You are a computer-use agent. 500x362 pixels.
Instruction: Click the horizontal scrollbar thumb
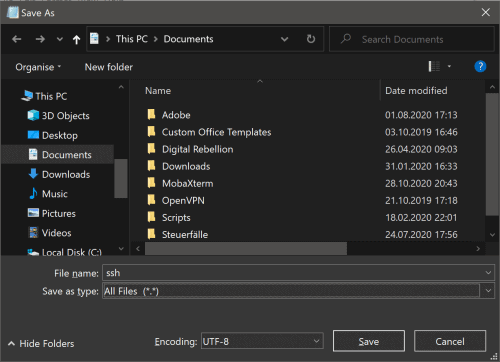pyautogui.click(x=246, y=249)
